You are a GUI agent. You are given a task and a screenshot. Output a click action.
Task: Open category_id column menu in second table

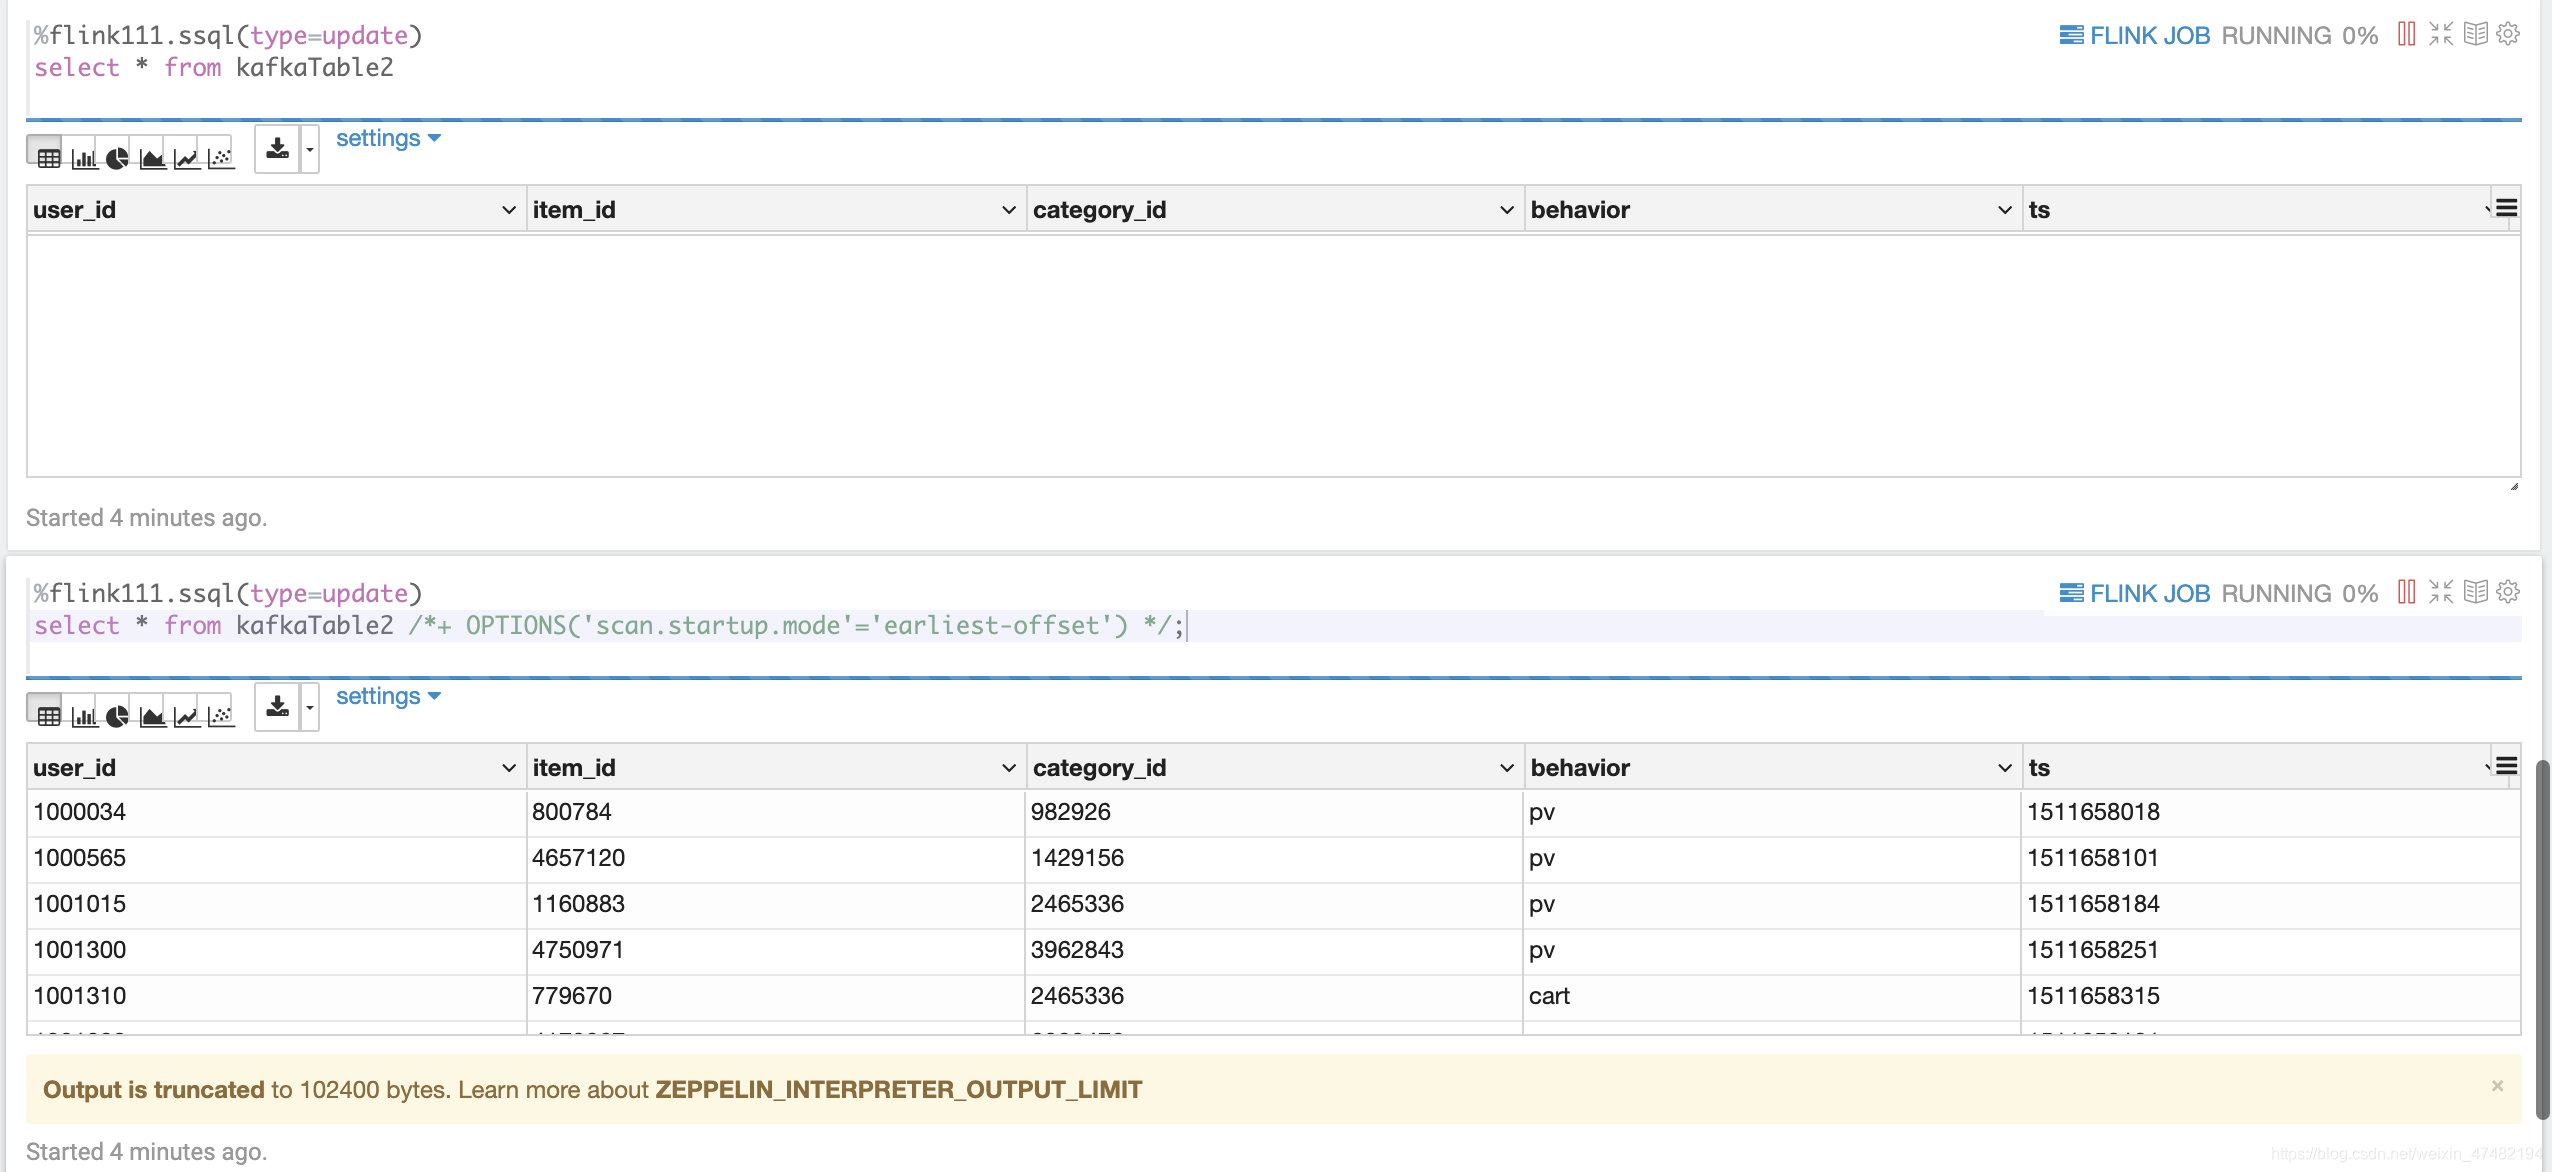(x=1507, y=768)
